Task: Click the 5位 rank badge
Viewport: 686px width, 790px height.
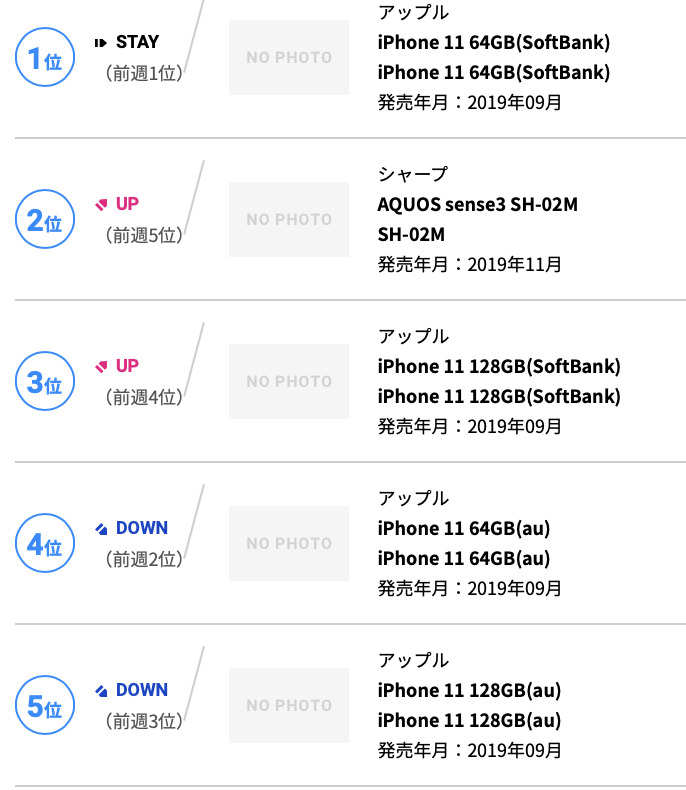Action: click(x=45, y=705)
